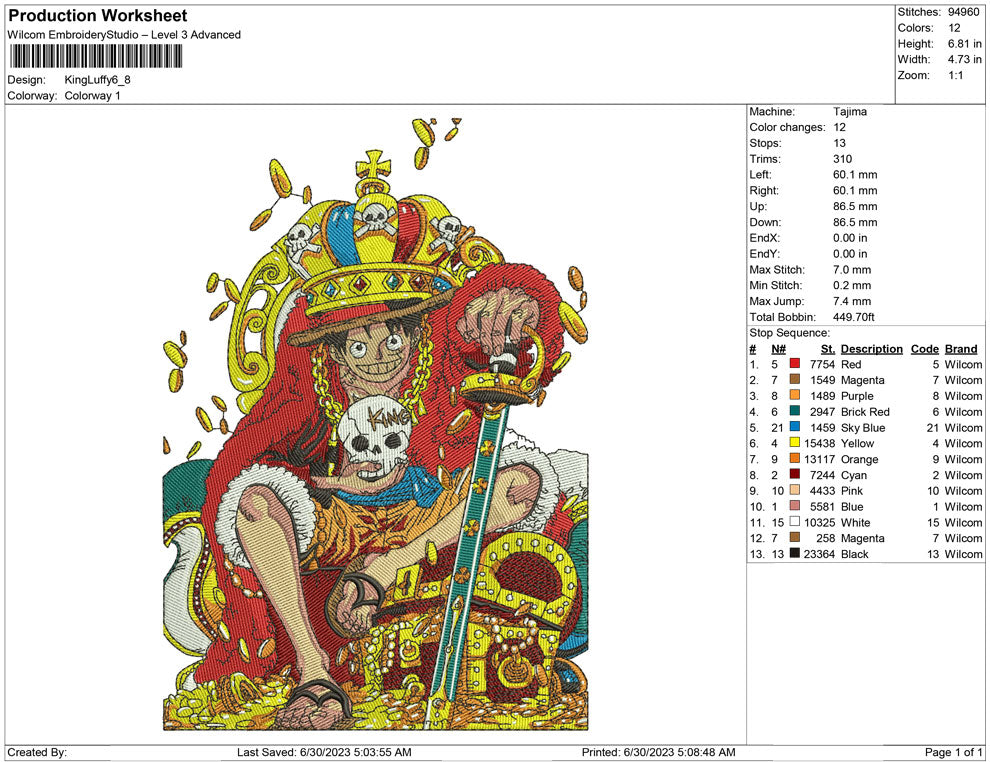Select the Brick Red teal-colored swatch

pyautogui.click(x=795, y=412)
